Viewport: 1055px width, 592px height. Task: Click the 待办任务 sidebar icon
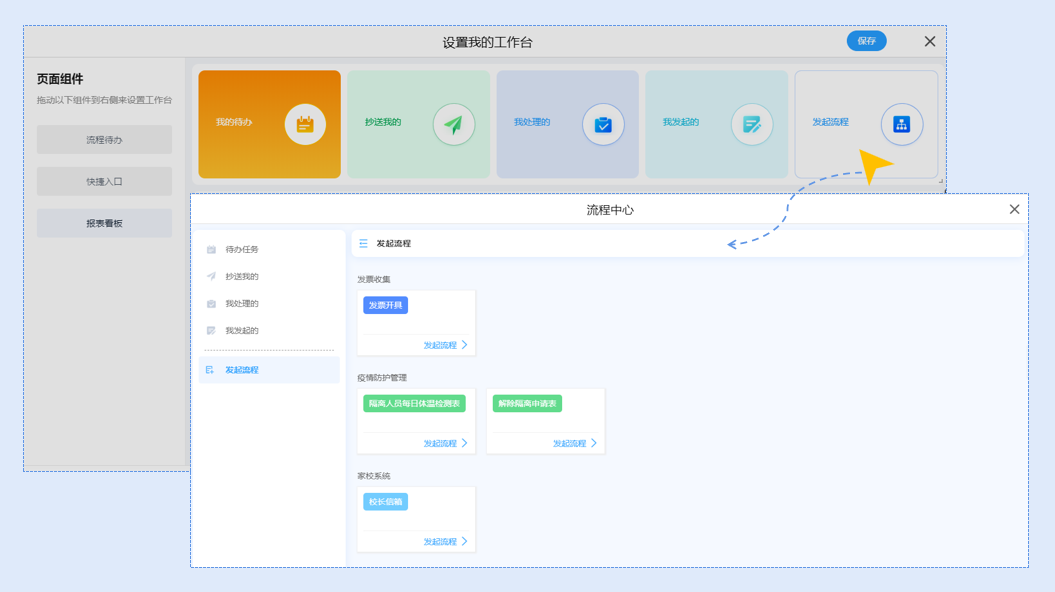pos(211,250)
